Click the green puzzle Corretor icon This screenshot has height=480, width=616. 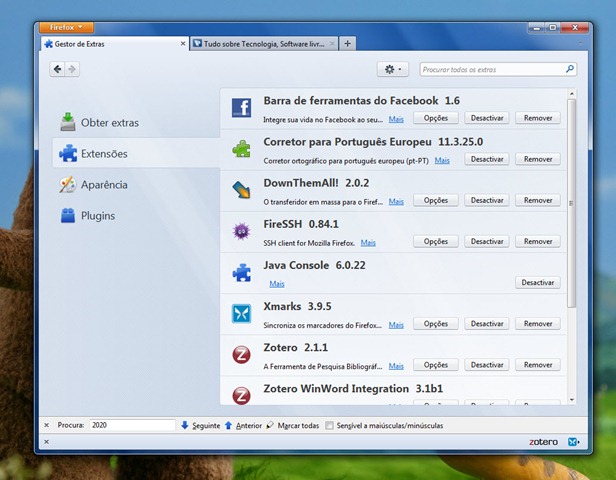(x=241, y=149)
